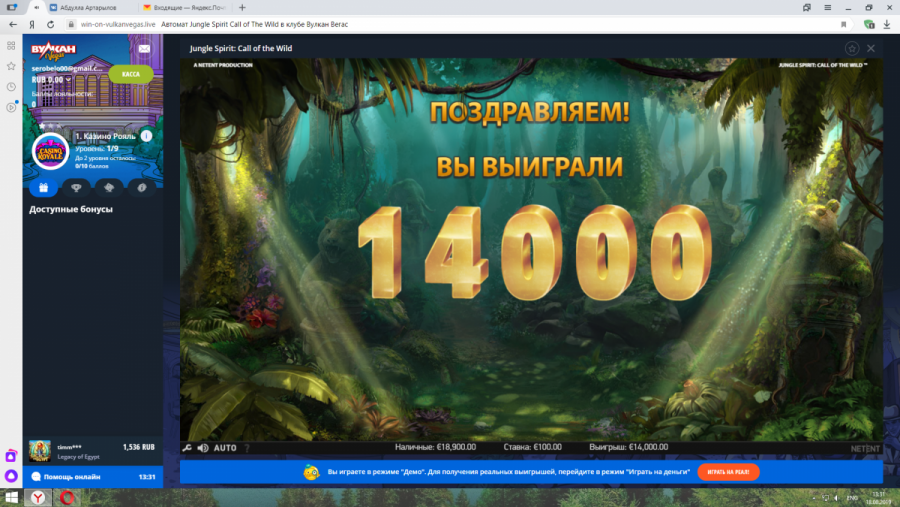Bookmark this page in address bar
The width and height of the screenshot is (900, 507).
[x=843, y=24]
